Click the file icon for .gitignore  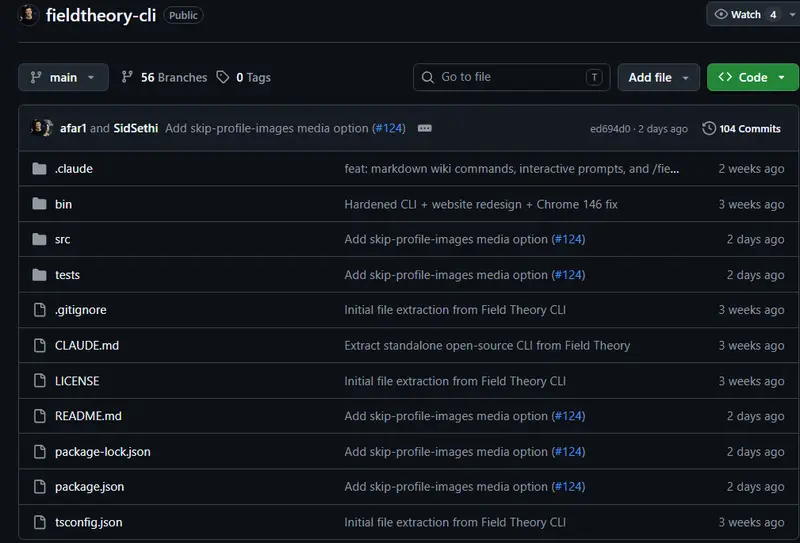[x=39, y=310]
